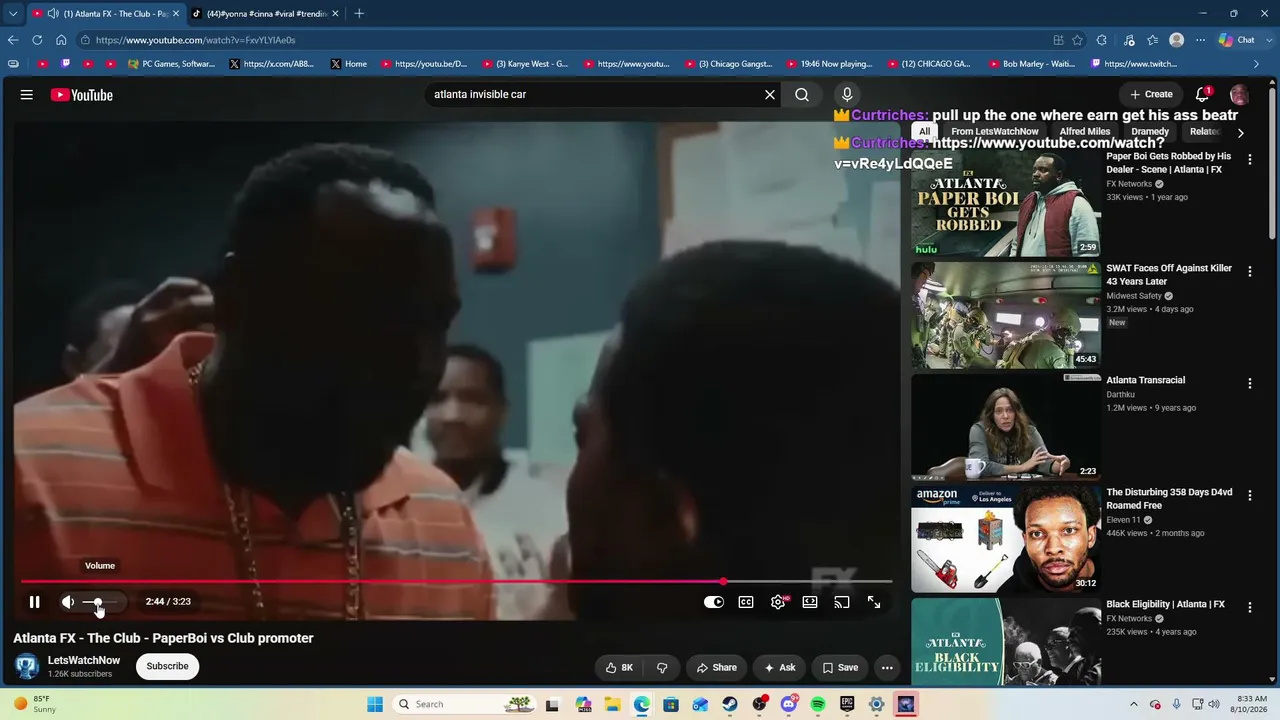Image resolution: width=1280 pixels, height=720 pixels.
Task: Select the Dramedy chip
Action: [x=1150, y=132]
